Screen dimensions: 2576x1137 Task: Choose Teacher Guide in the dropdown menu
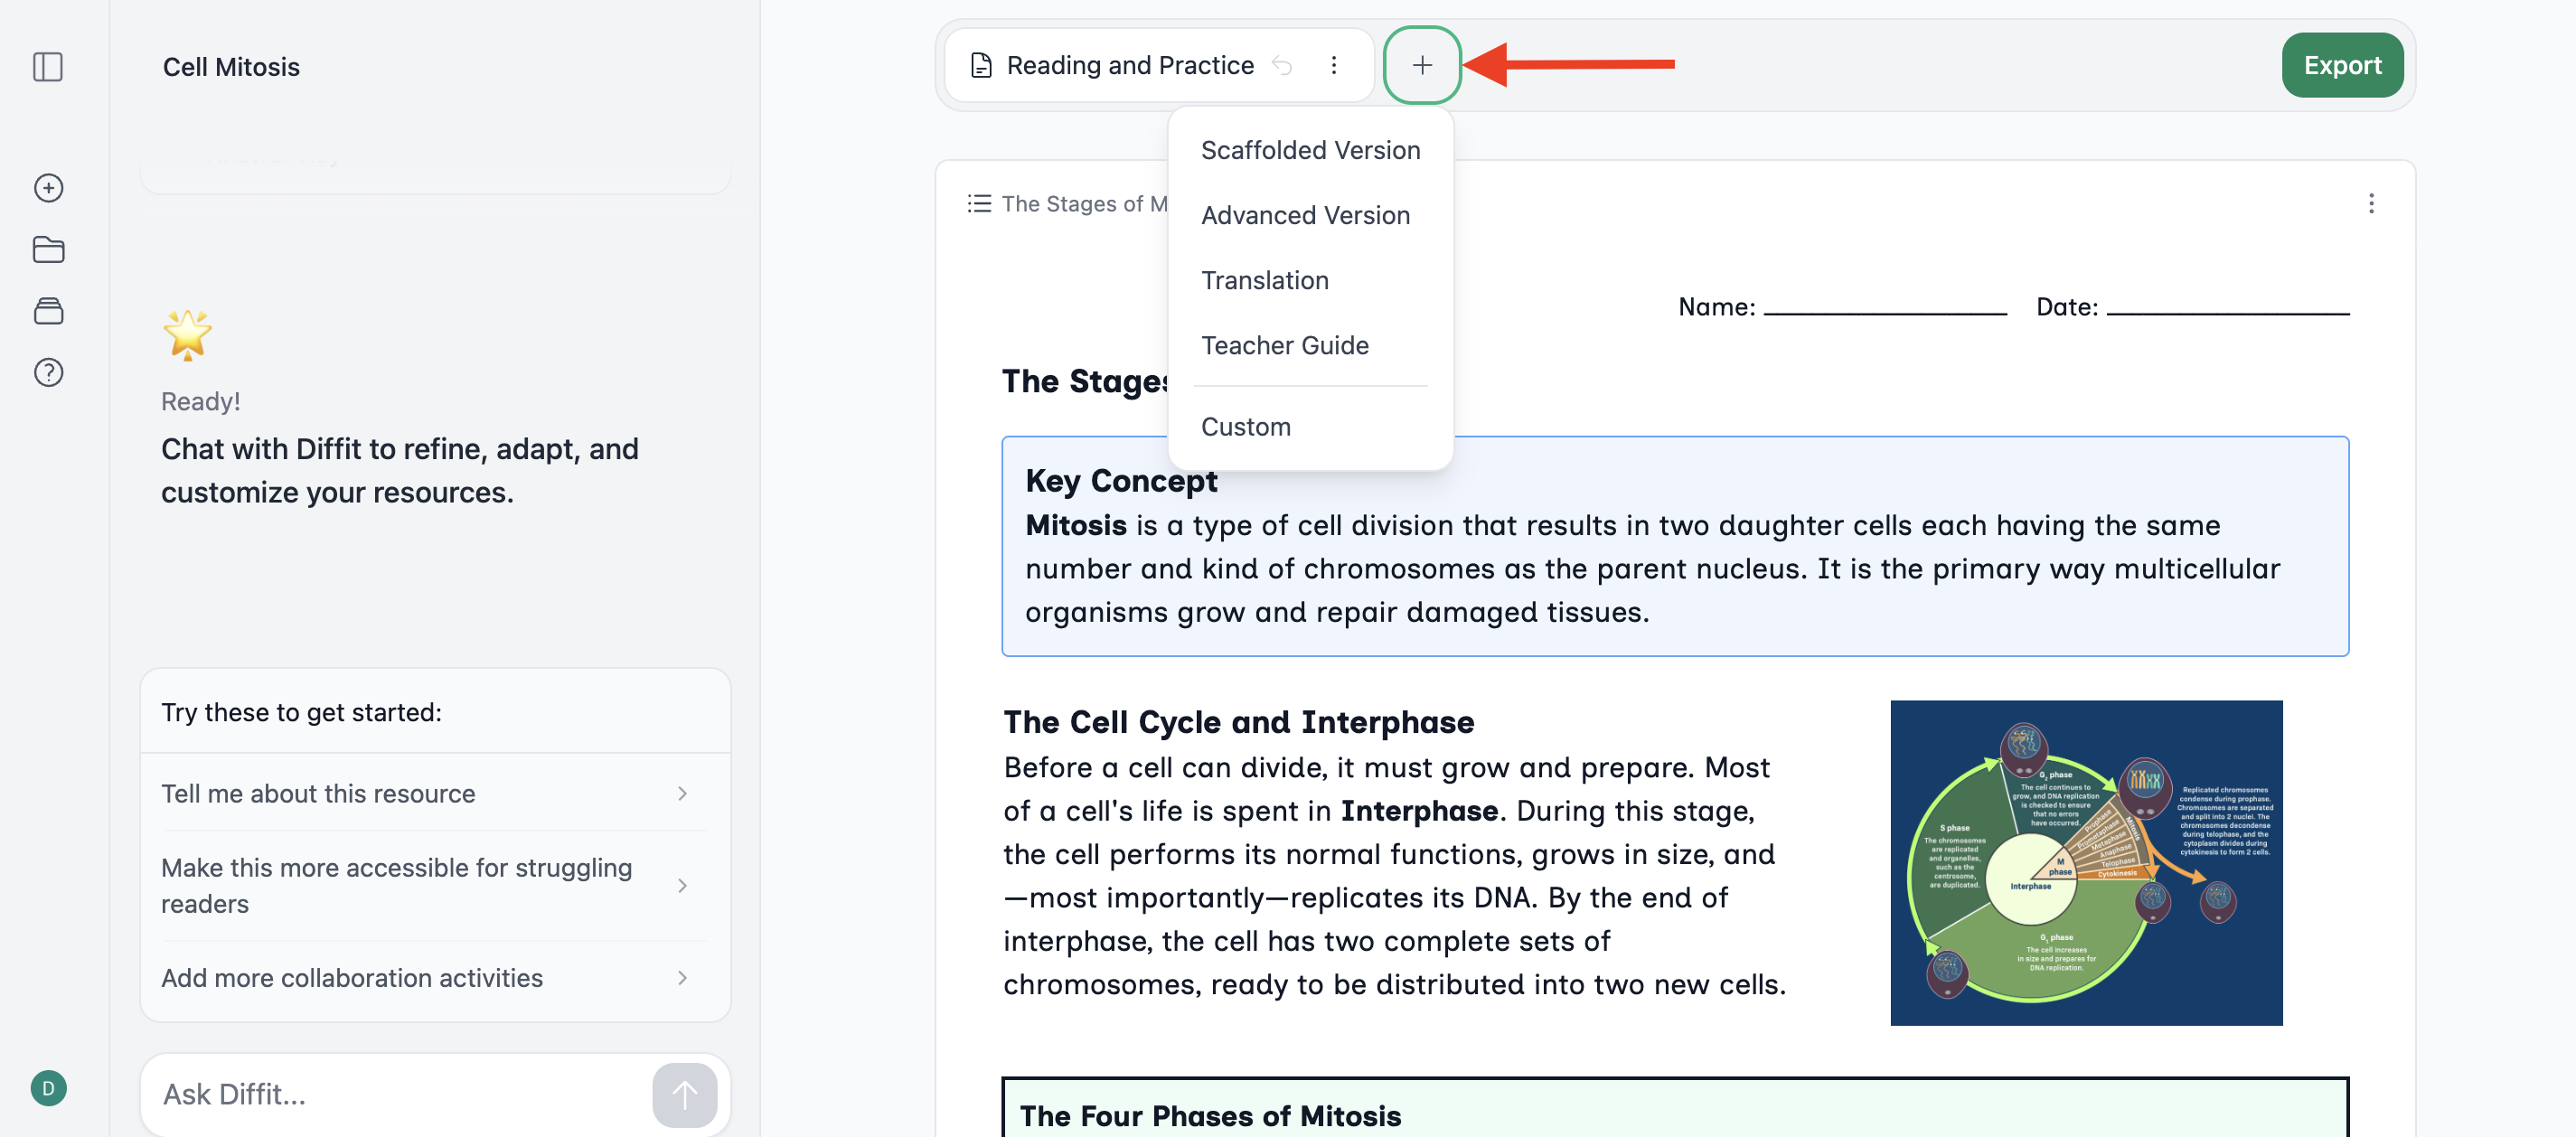coord(1309,345)
